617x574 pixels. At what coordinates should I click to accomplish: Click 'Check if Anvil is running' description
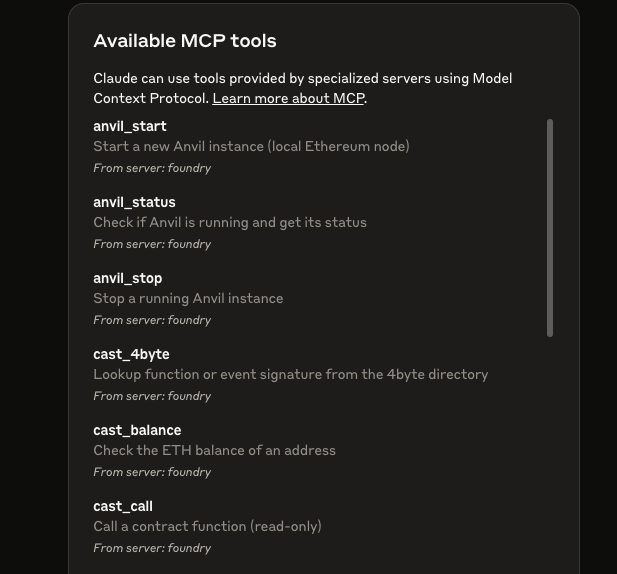230,222
